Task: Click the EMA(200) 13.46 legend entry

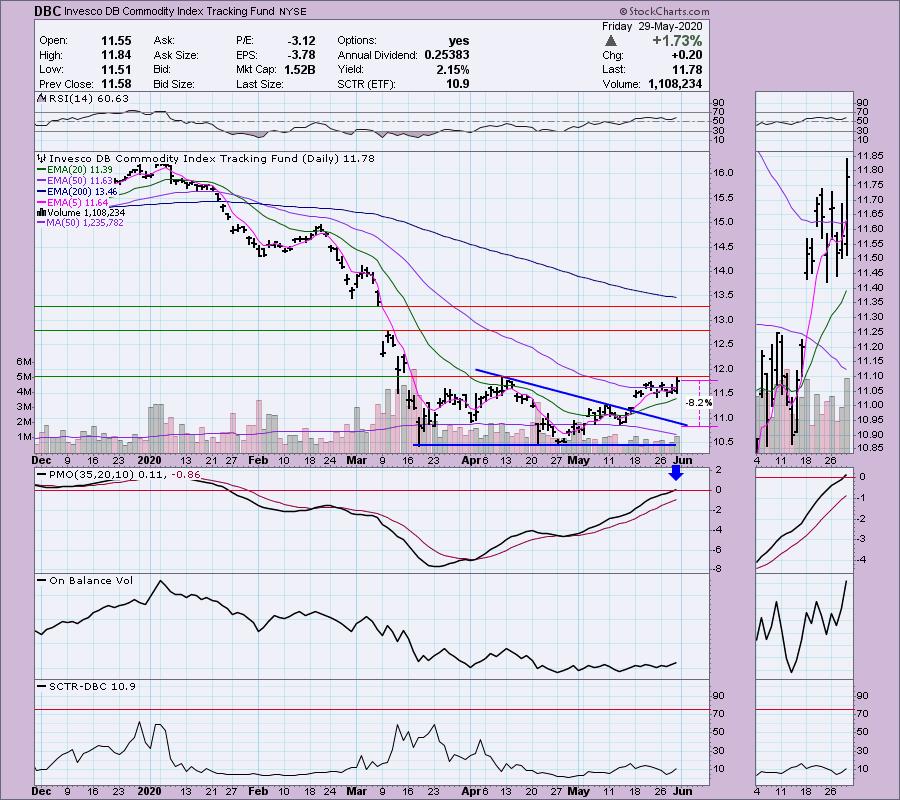Action: click(x=83, y=192)
